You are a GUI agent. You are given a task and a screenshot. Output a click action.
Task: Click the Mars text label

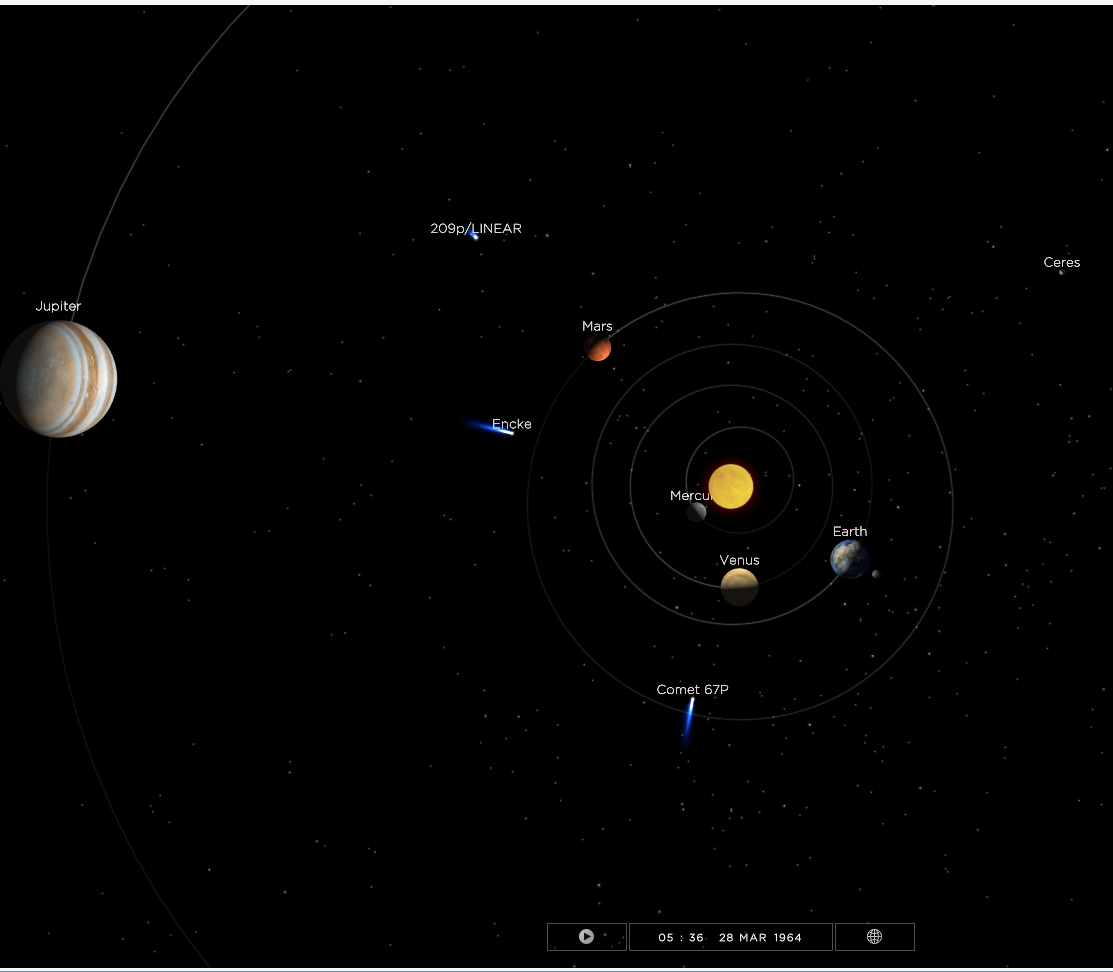point(597,326)
